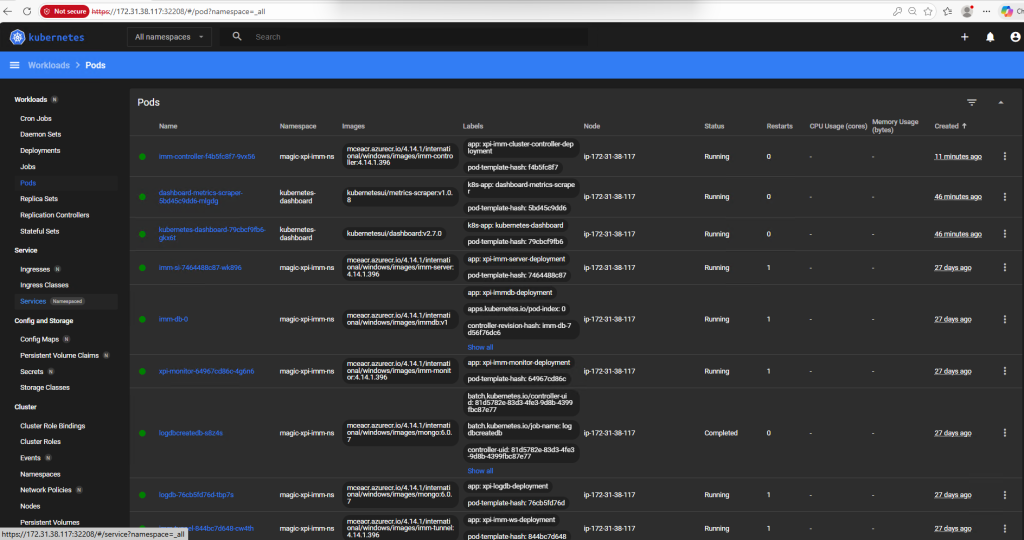Open the user account icon
Image resolution: width=1024 pixels, height=540 pixels.
click(x=1015, y=37)
